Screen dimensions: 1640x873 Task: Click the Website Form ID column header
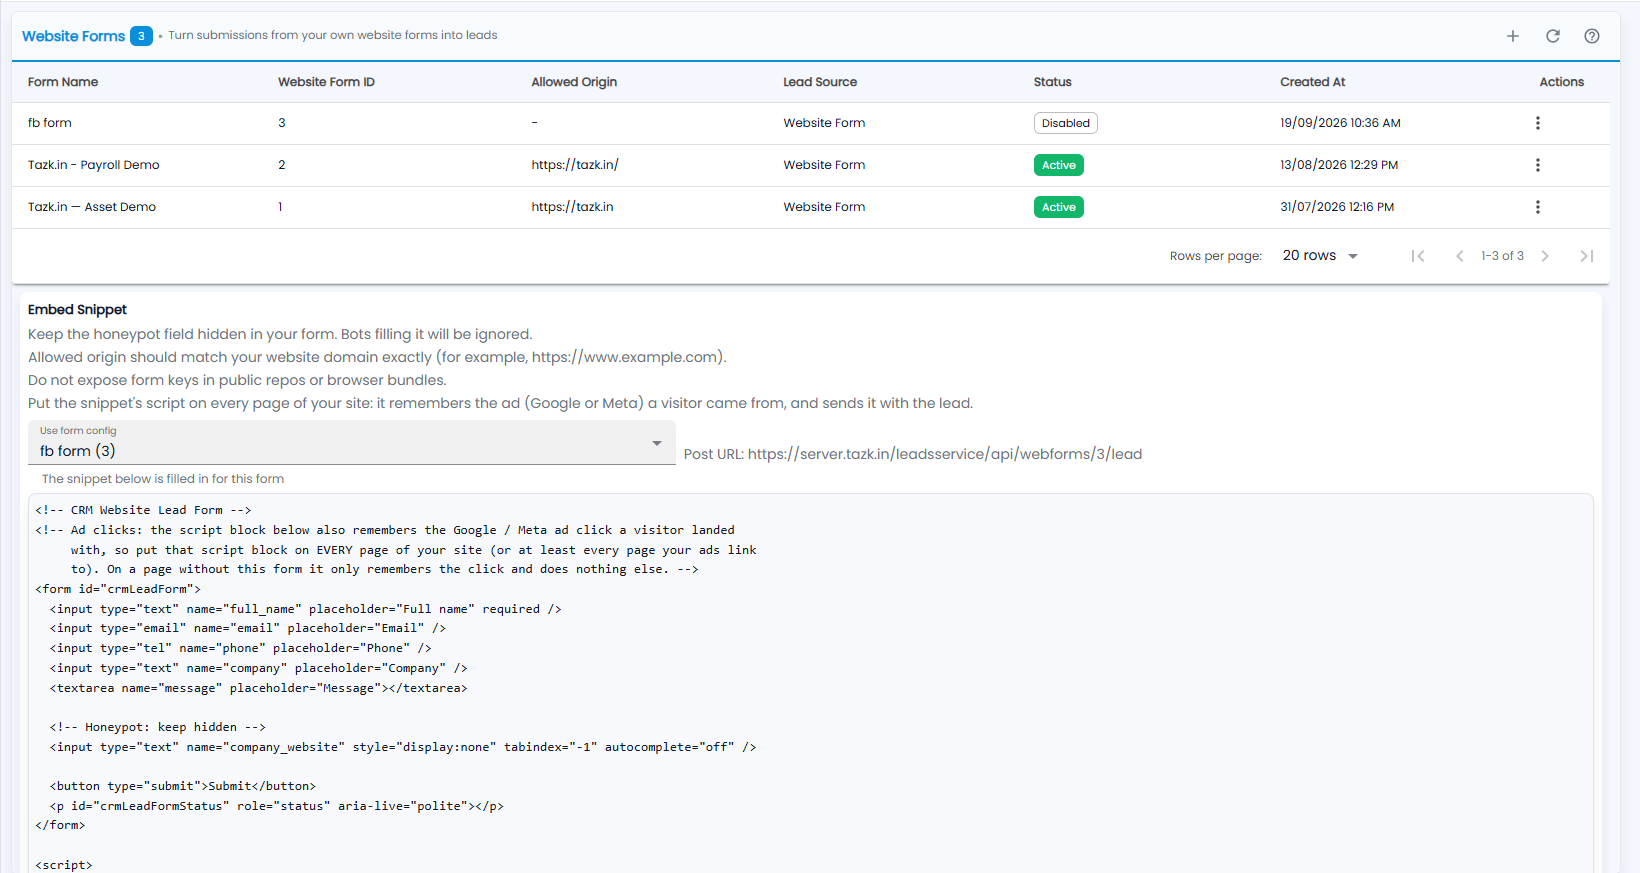pos(326,82)
